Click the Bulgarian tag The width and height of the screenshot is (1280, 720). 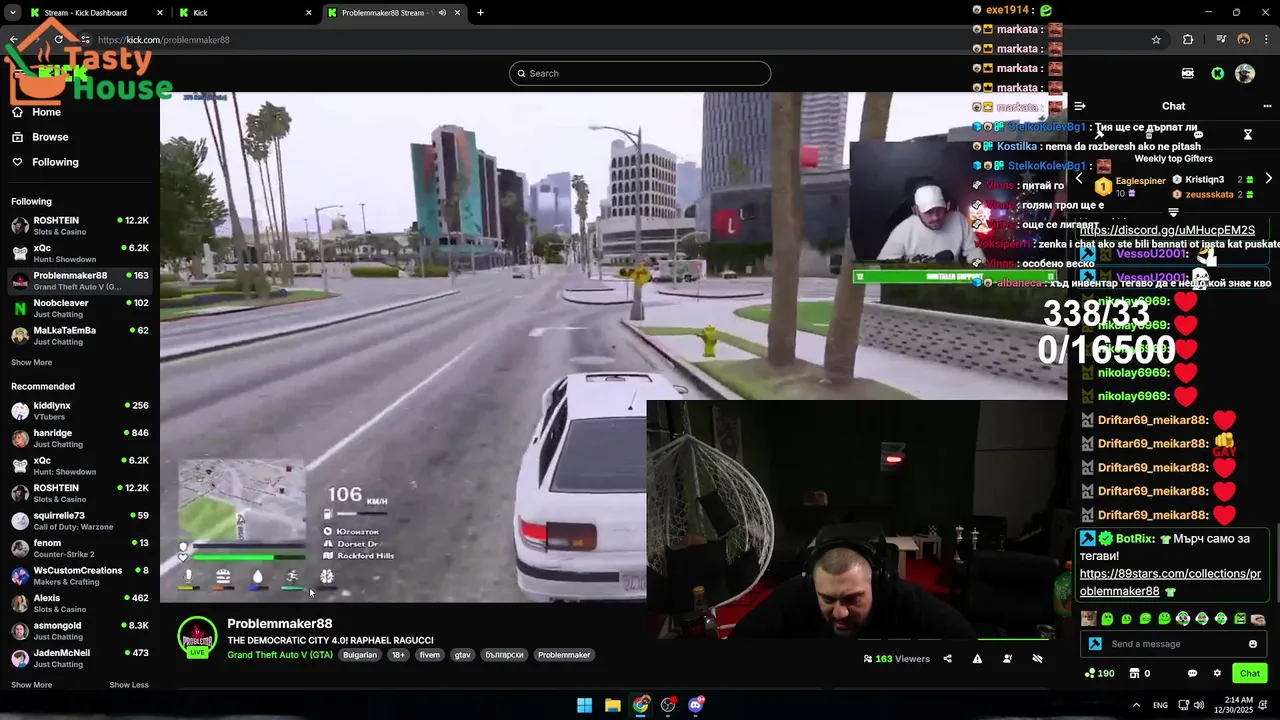360,655
